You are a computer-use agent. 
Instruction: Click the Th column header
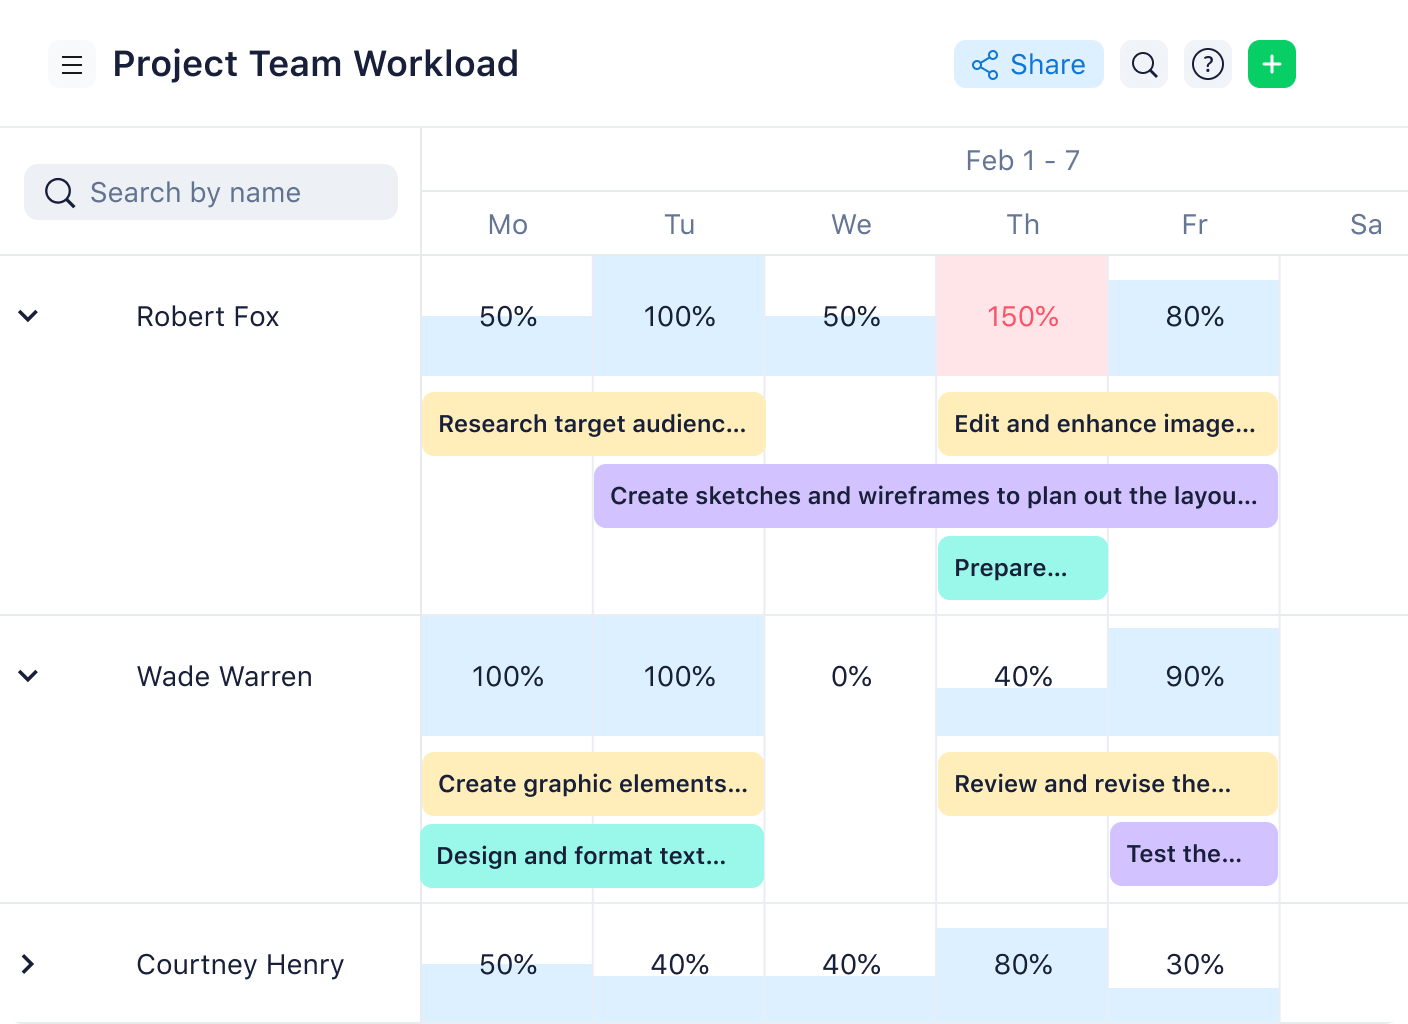pos(1022,224)
